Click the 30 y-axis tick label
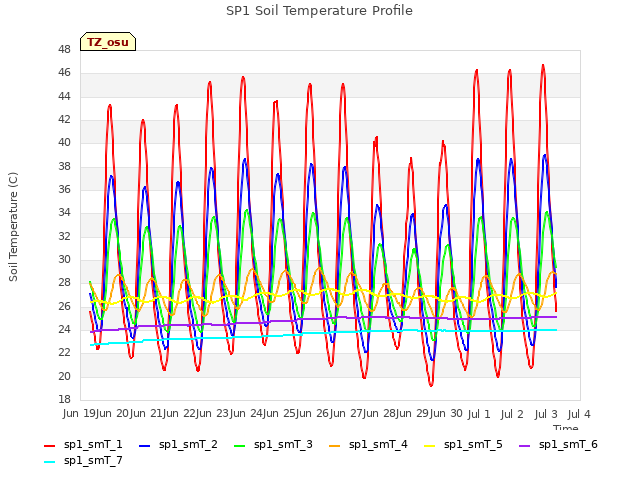The image size is (640, 480). coord(64,260)
